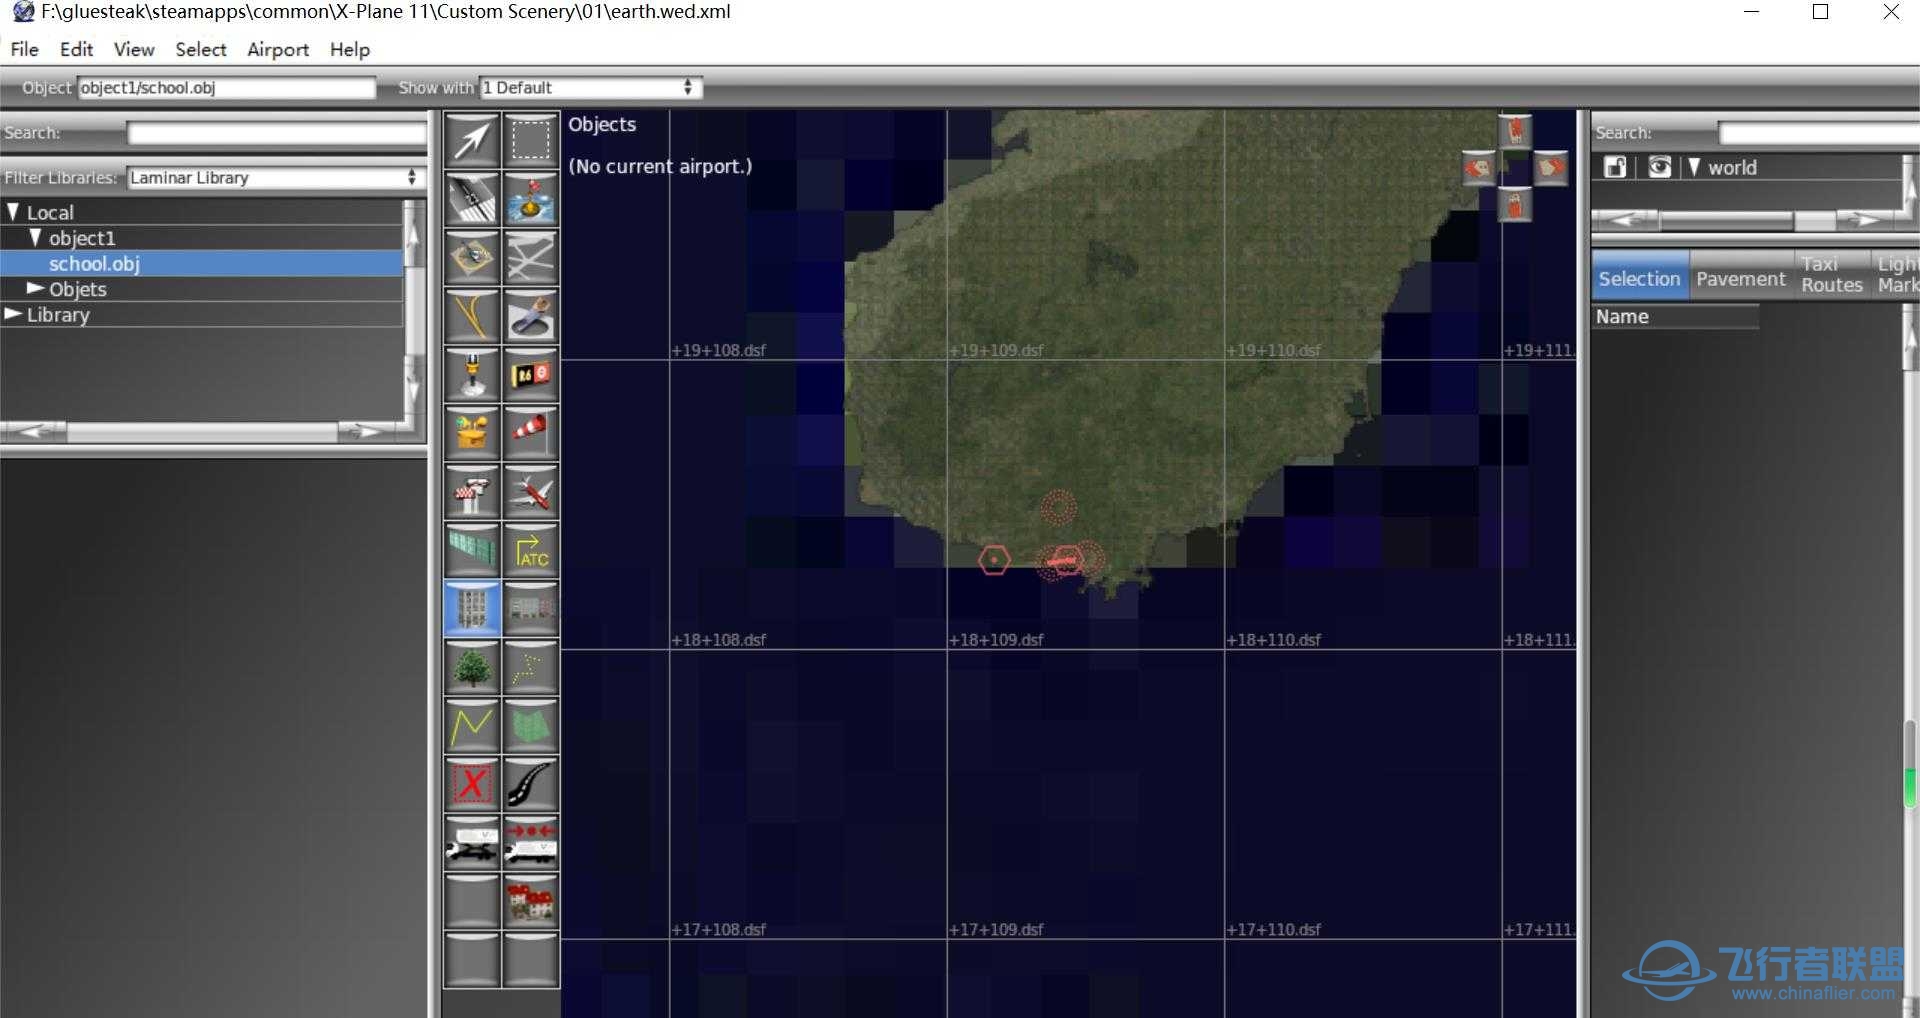The height and width of the screenshot is (1018, 1920).
Task: Select the R6 taxi Sign tool
Action: (531, 374)
